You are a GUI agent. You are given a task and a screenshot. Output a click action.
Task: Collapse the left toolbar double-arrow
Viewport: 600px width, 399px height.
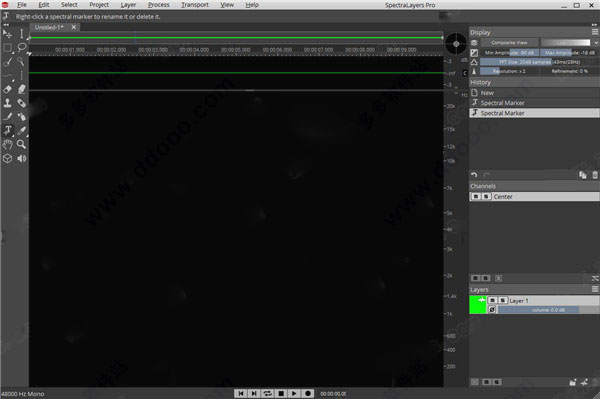[6, 24]
